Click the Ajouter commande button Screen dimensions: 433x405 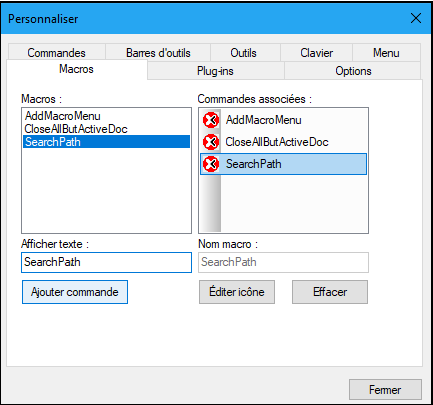(x=75, y=292)
